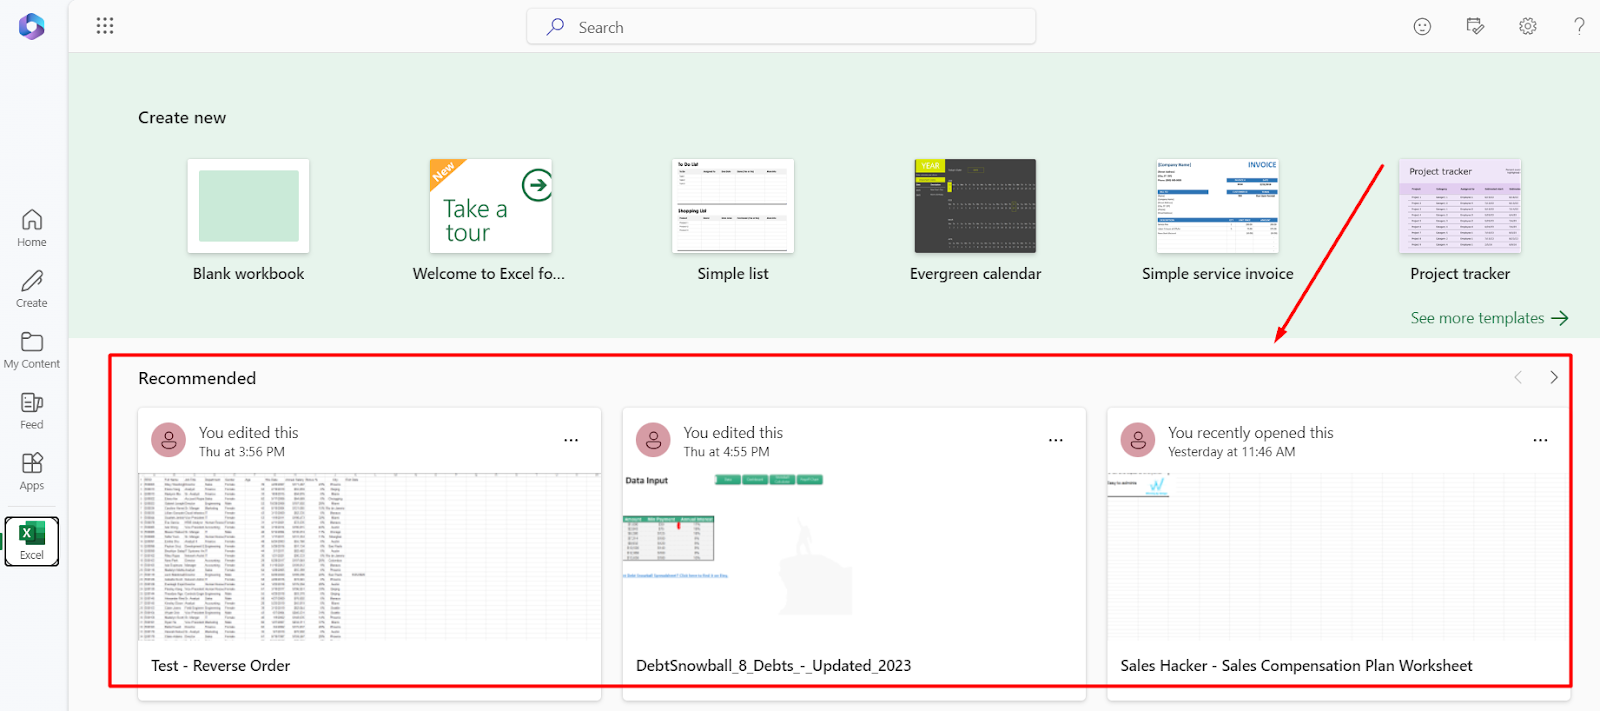This screenshot has width=1600, height=711.
Task: Click 'Thu at 3:56 PM' timestamp
Action: click(x=242, y=452)
